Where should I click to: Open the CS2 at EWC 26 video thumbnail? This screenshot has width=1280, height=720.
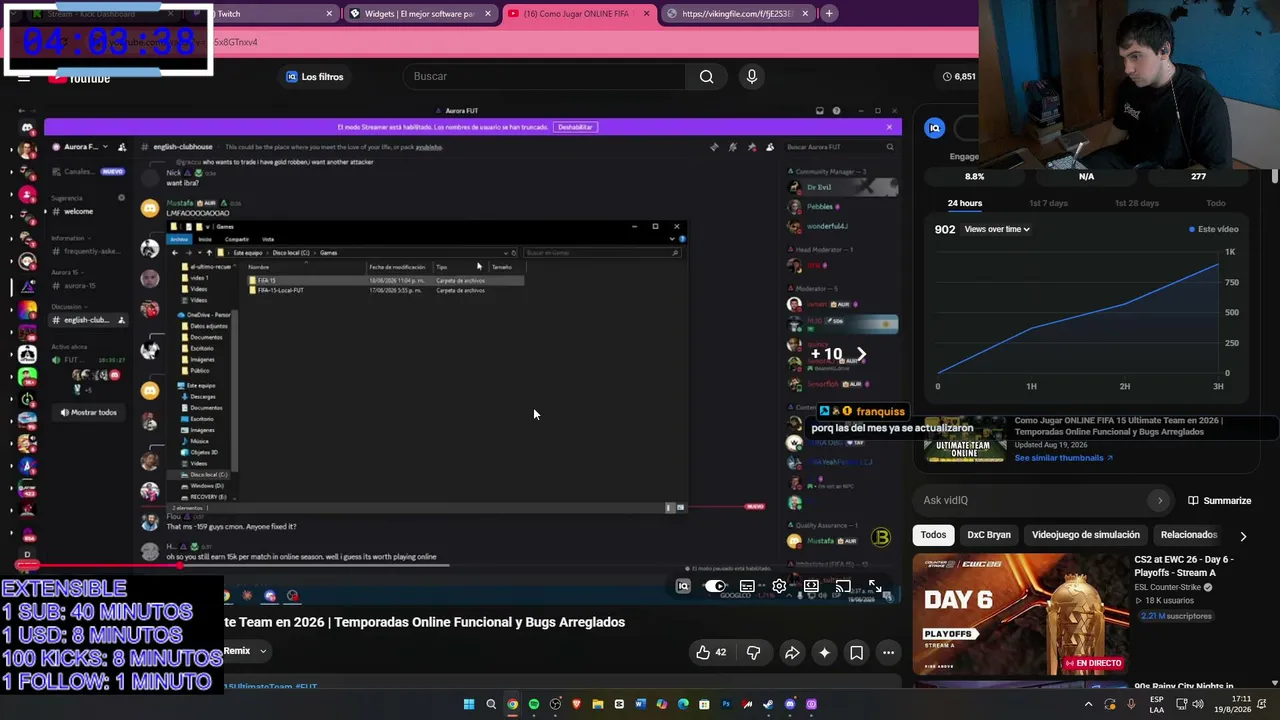coord(1020,615)
